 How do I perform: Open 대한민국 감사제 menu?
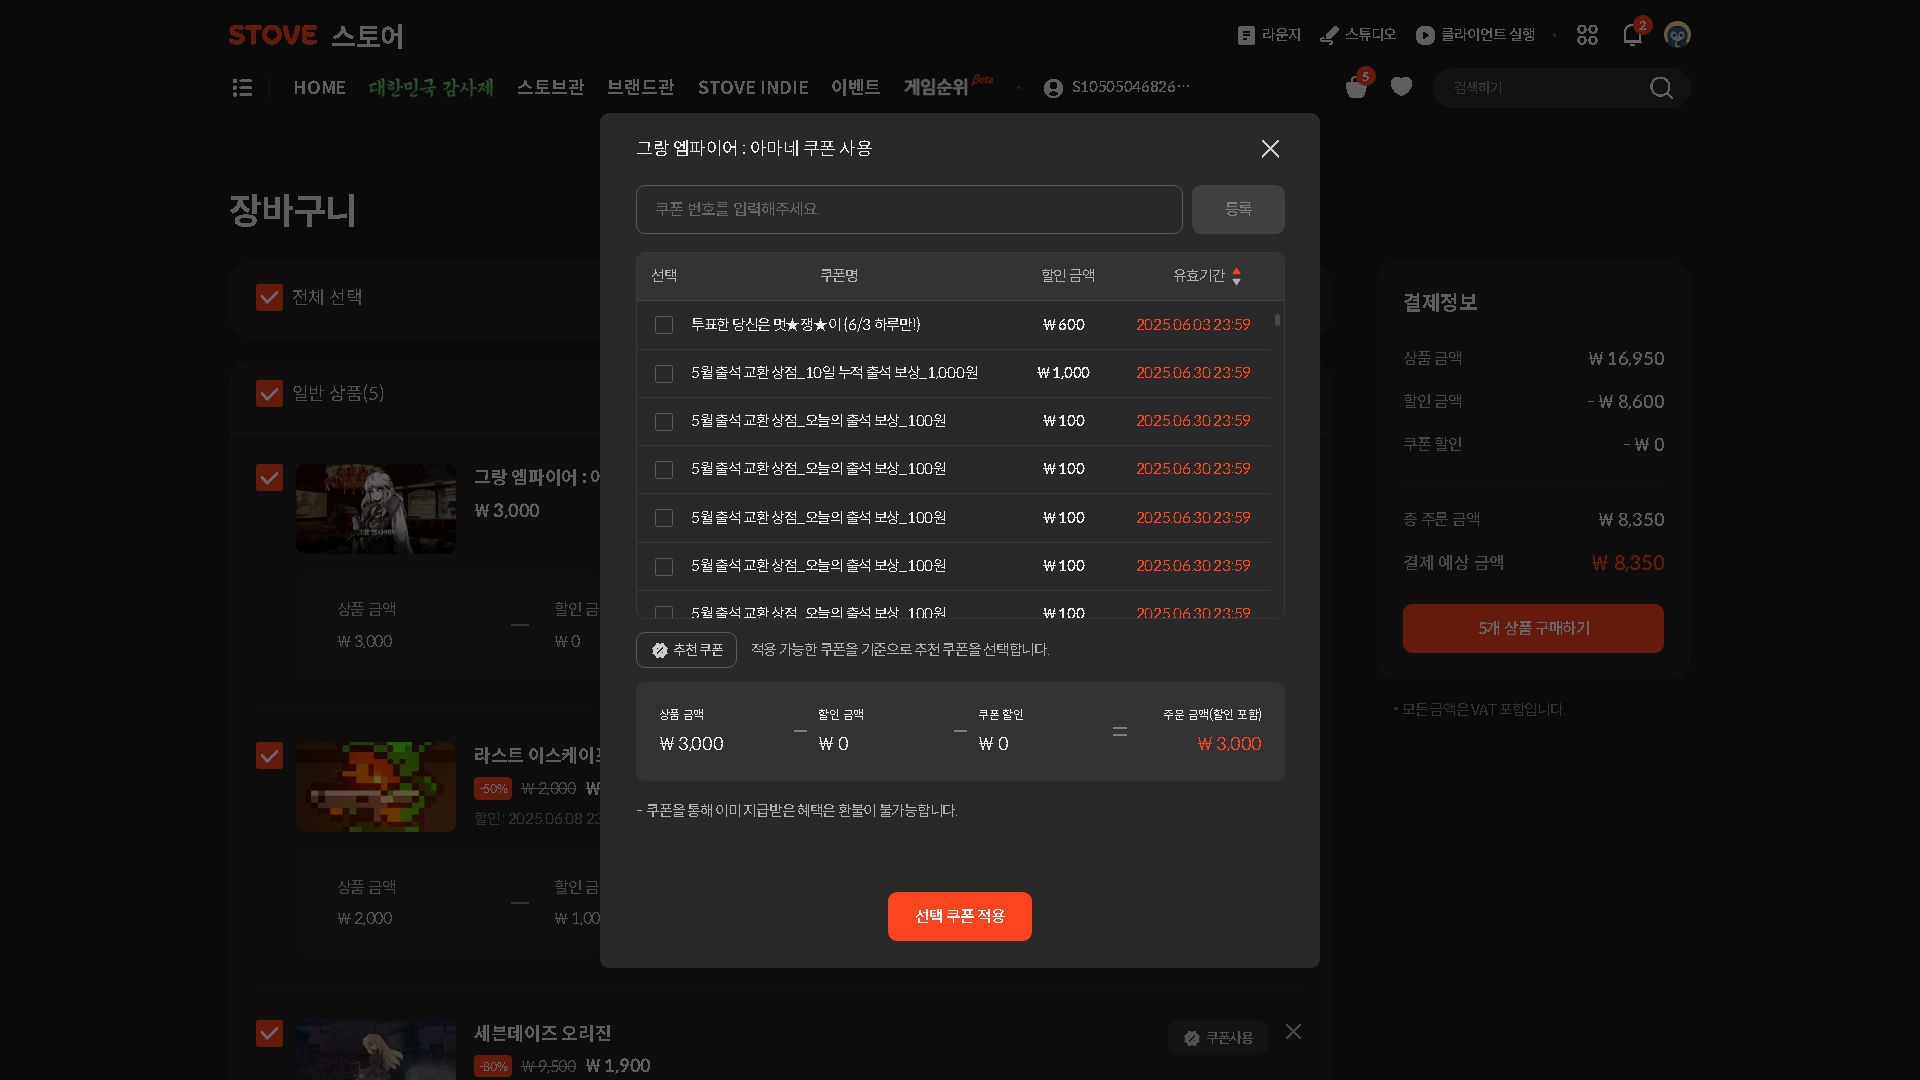pos(431,88)
